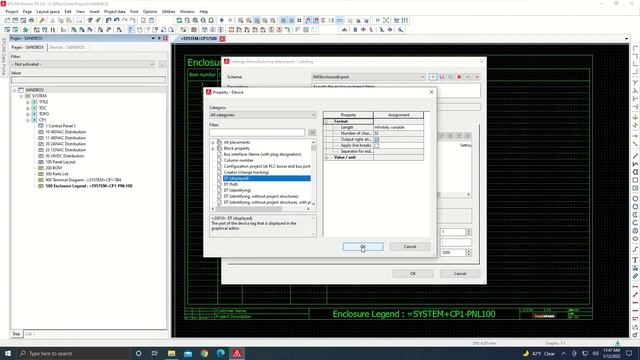Select the Text tool in right sidebar
The image size is (640, 360).
coord(635,260)
